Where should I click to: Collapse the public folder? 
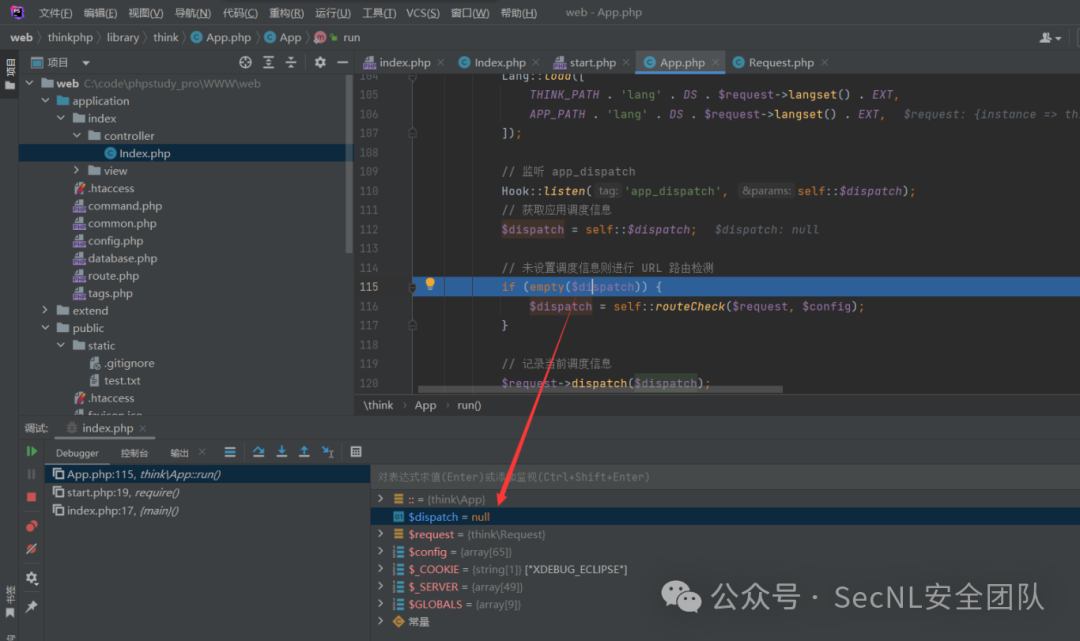[45, 328]
